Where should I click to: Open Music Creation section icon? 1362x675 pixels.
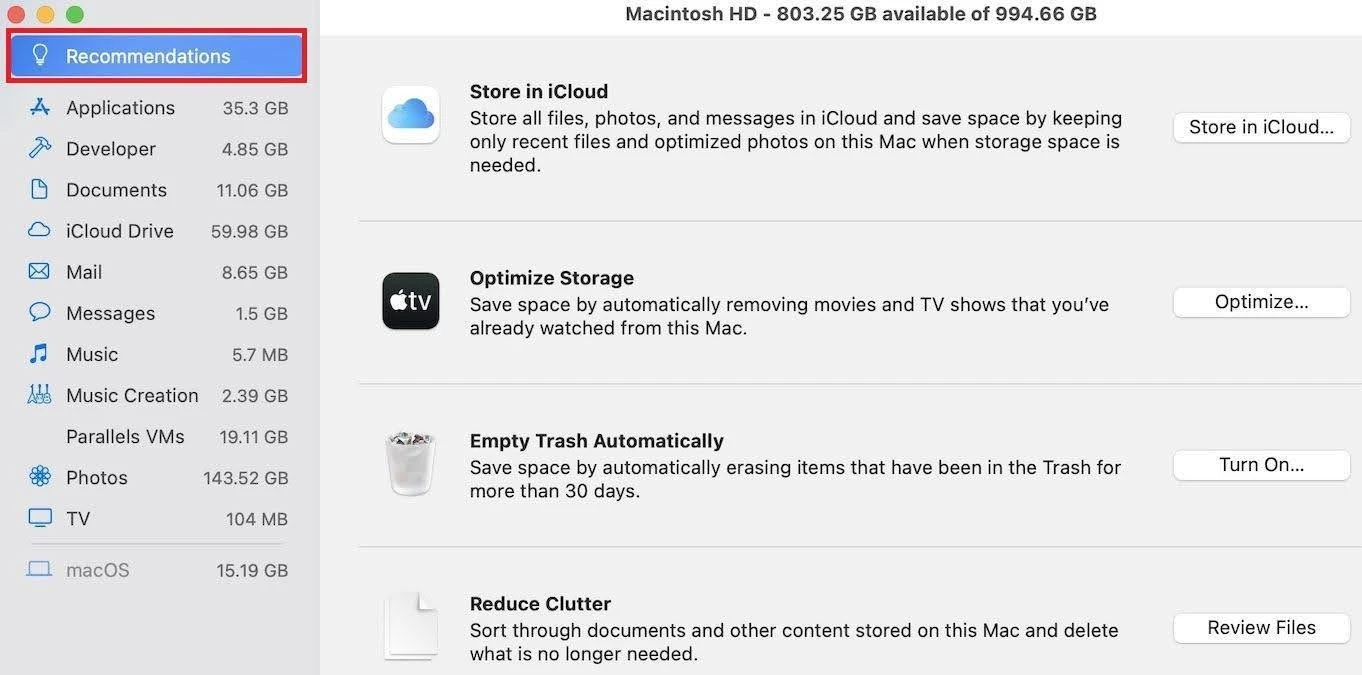coord(40,394)
